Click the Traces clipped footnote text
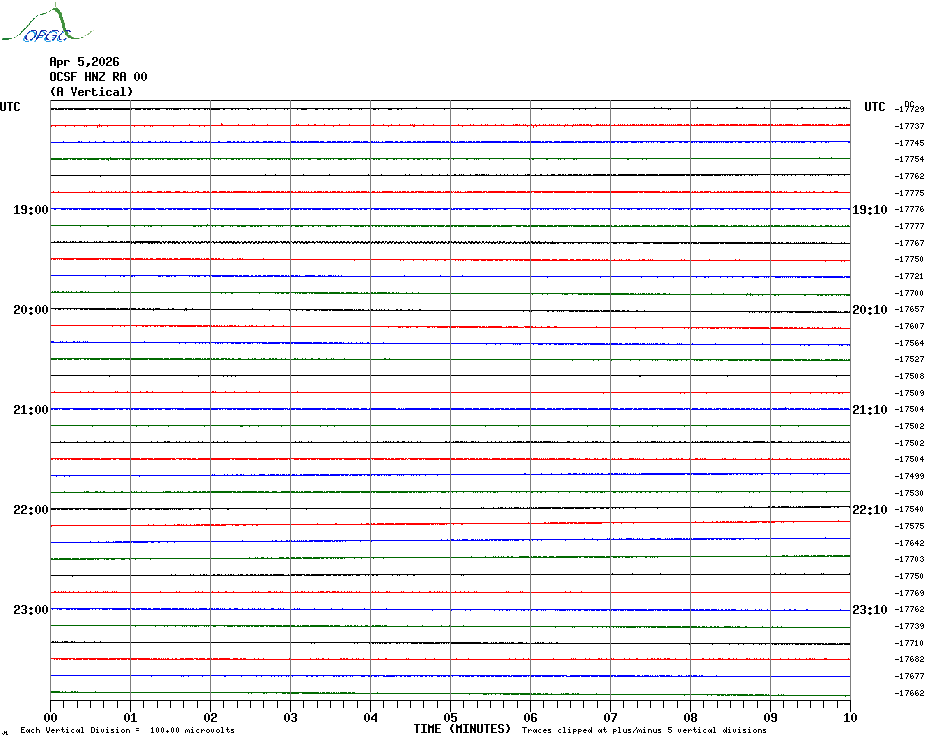The width and height of the screenshot is (930, 744). 644,731
